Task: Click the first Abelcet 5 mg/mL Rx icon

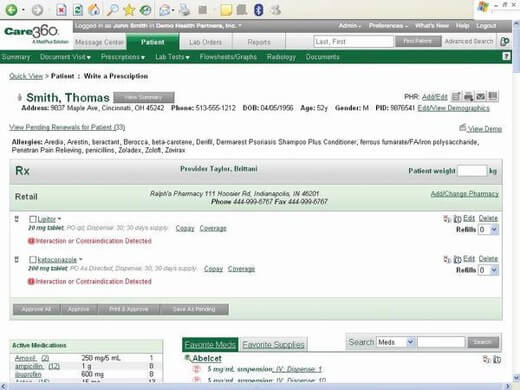Action: pyautogui.click(x=197, y=369)
